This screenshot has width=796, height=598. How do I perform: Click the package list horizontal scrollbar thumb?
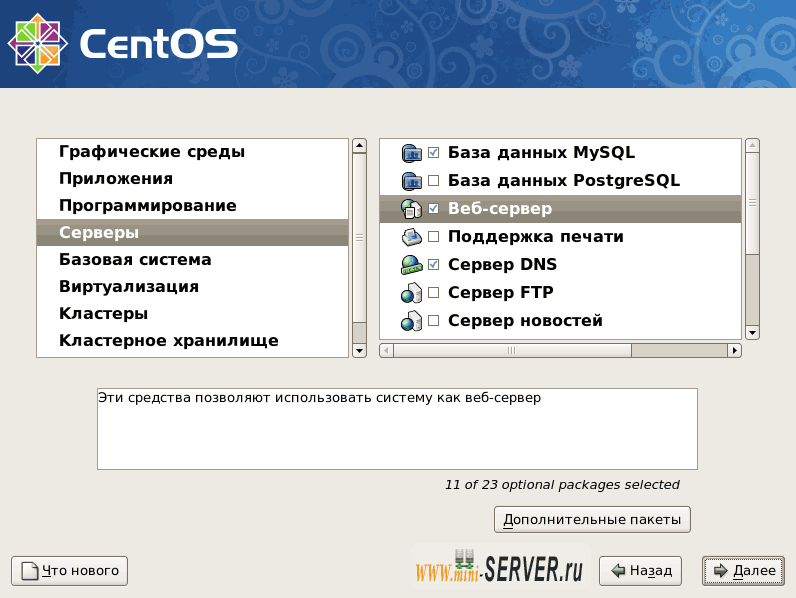tap(512, 350)
